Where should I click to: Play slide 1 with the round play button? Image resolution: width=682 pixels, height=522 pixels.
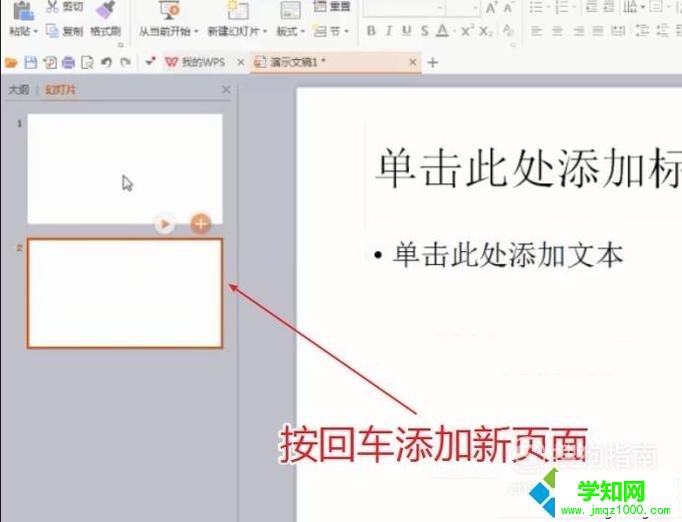coord(164,224)
